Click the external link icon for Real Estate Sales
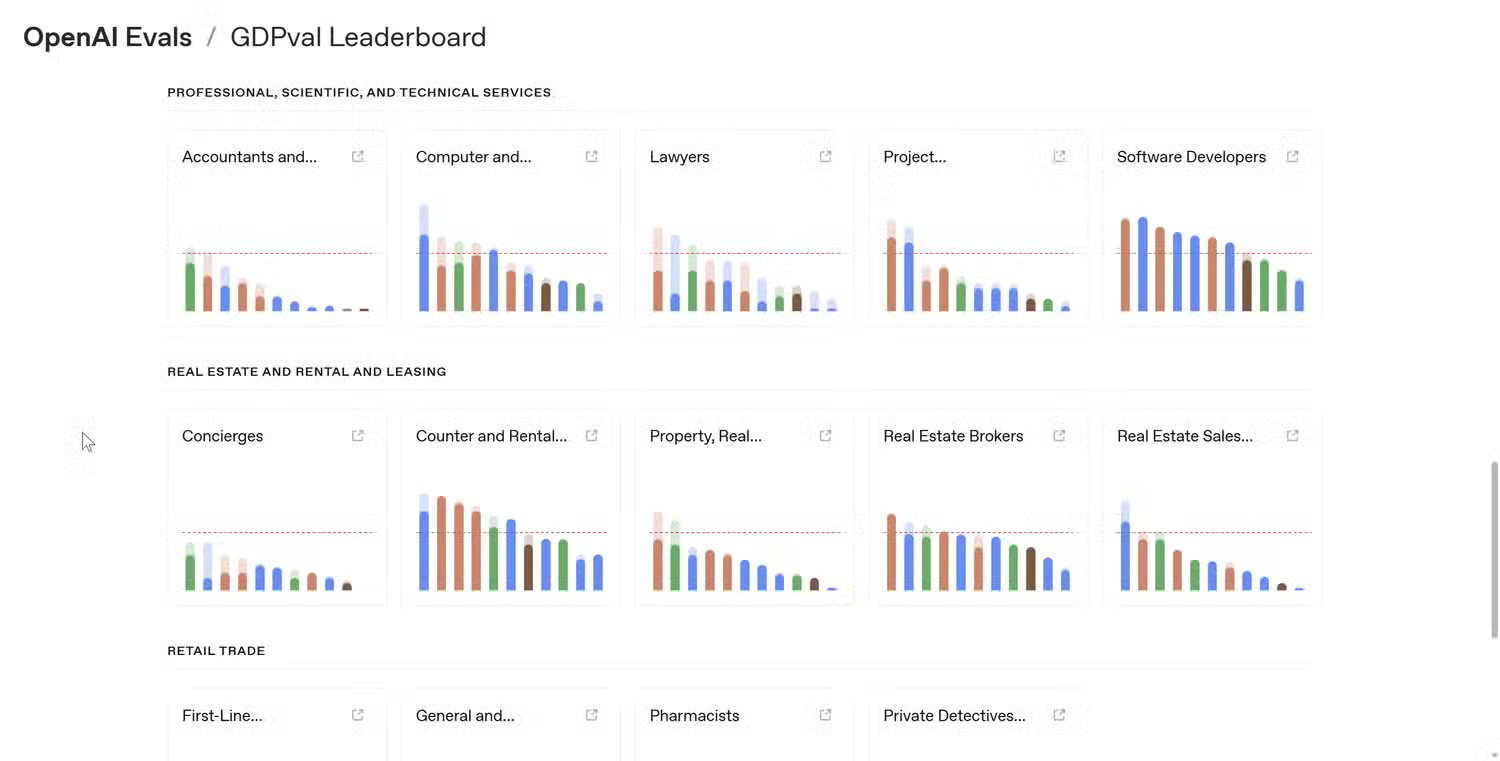1500x761 pixels. (x=1292, y=435)
